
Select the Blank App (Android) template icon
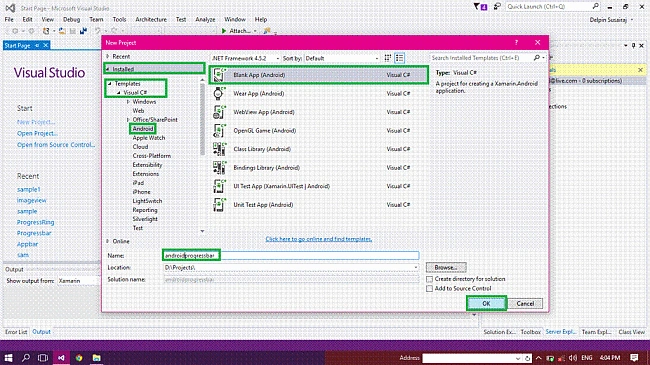219,75
